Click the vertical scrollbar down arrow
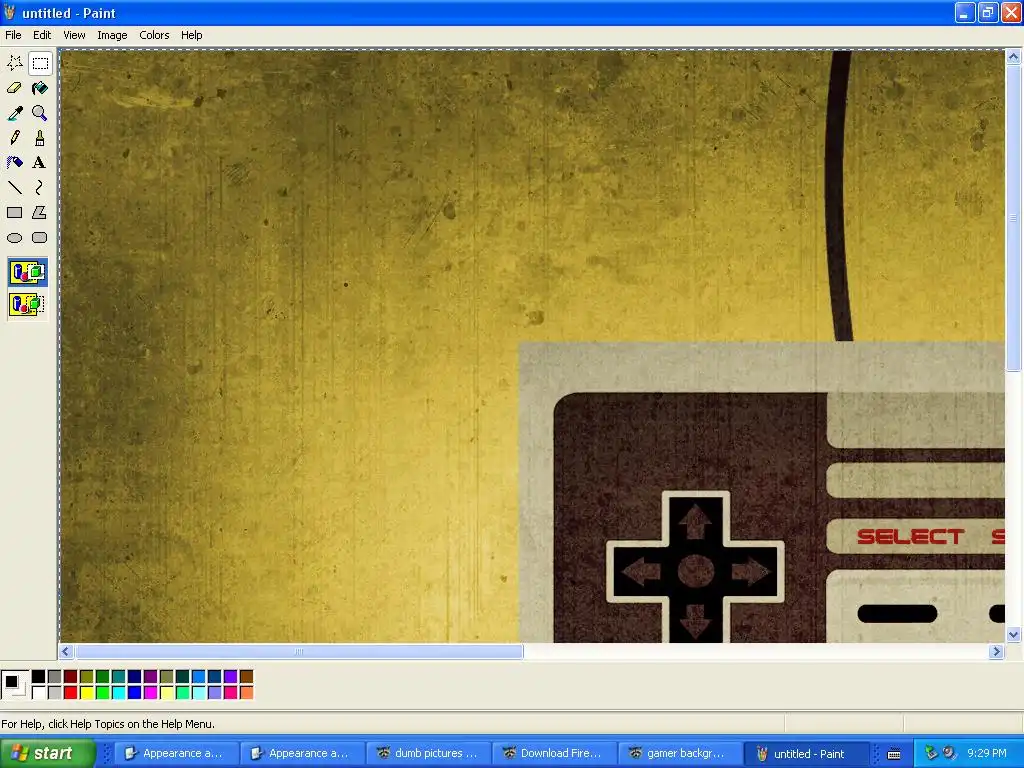This screenshot has height=768, width=1024. pyautogui.click(x=1014, y=634)
